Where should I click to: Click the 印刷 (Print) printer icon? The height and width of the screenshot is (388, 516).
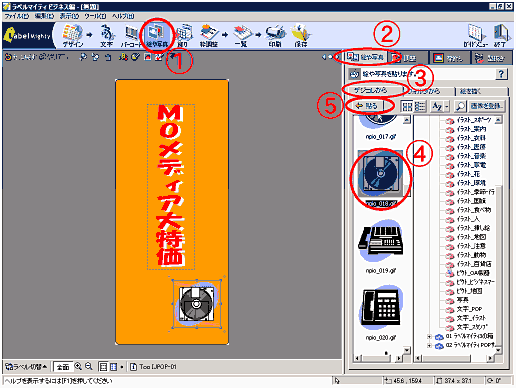[x=275, y=36]
